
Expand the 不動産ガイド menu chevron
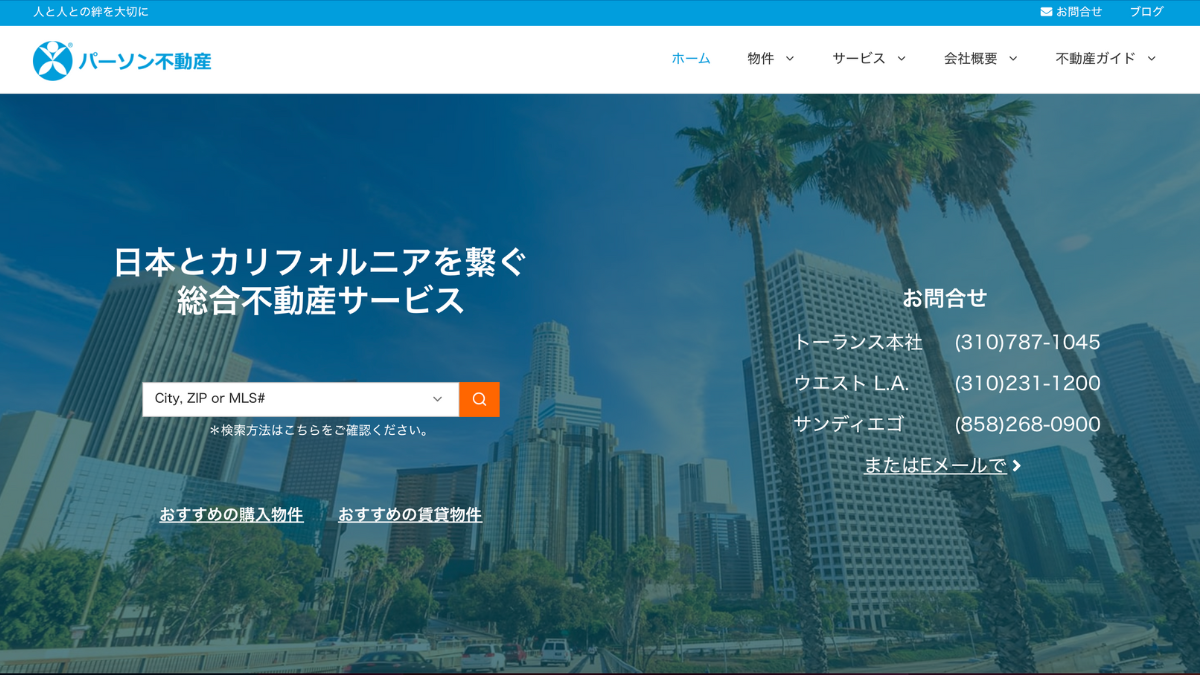point(1151,59)
